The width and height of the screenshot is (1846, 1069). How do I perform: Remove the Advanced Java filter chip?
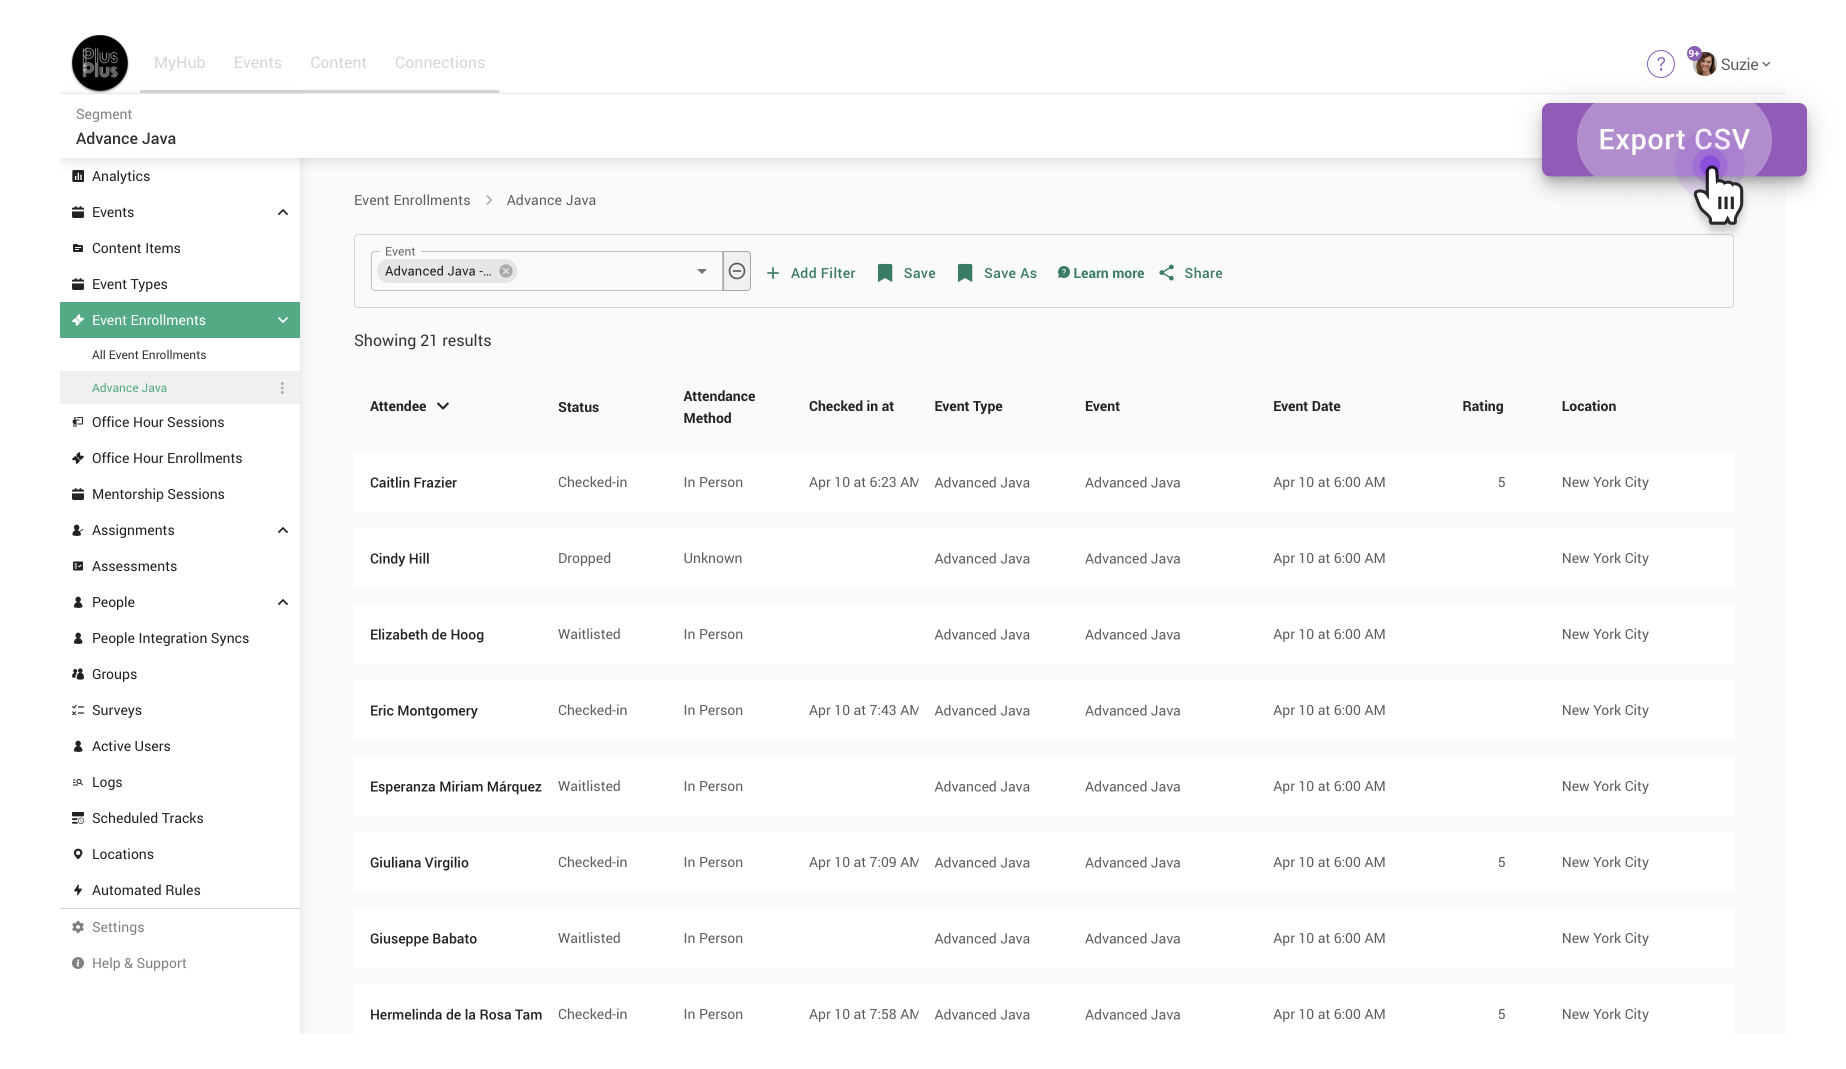coord(506,271)
